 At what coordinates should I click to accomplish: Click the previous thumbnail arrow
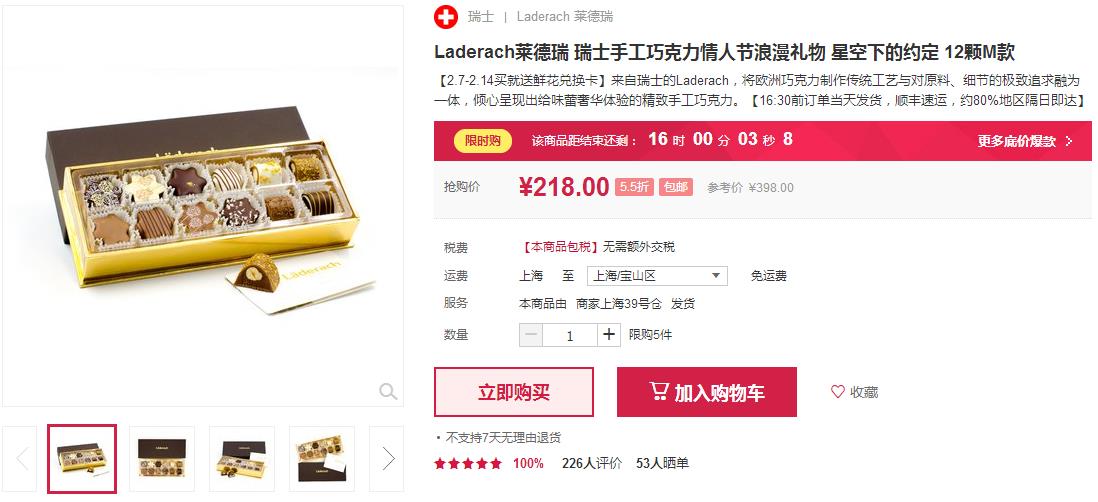21,459
